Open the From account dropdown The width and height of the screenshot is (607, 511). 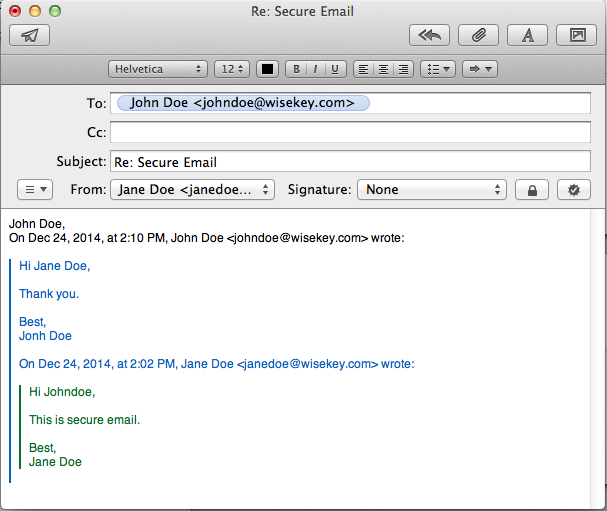point(193,190)
